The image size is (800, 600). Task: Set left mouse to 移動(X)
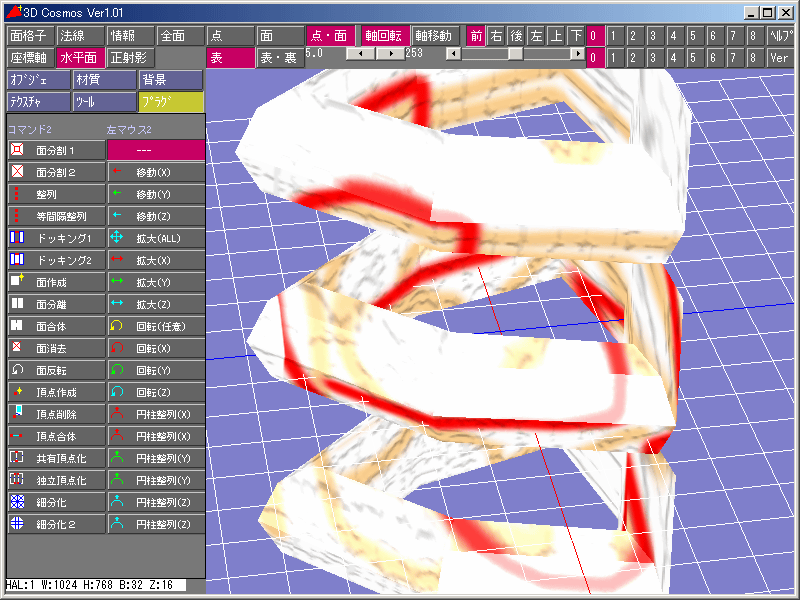click(x=156, y=172)
